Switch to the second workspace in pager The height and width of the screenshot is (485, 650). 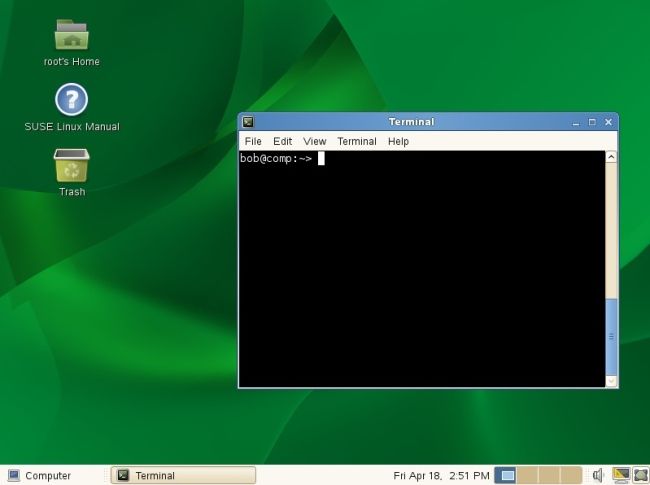coord(527,475)
